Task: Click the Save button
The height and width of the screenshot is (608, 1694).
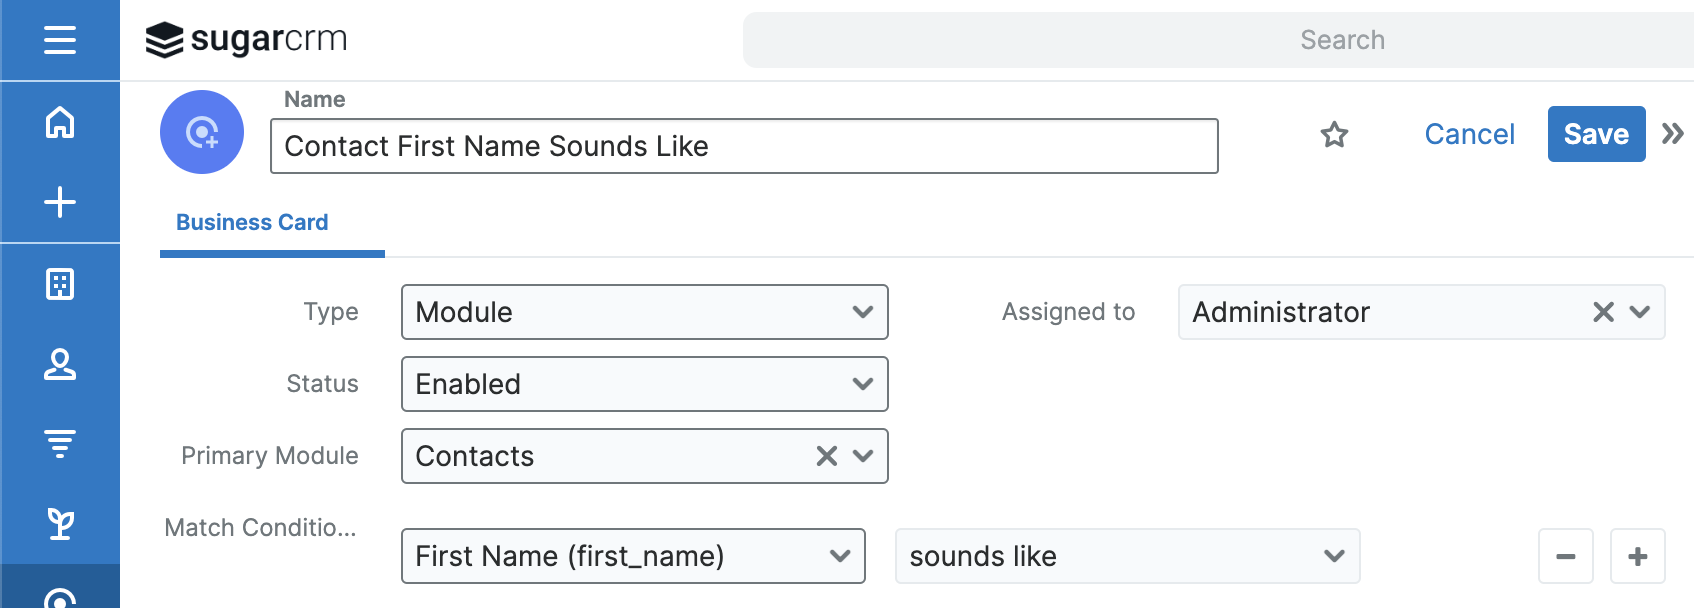Action: pos(1596,134)
